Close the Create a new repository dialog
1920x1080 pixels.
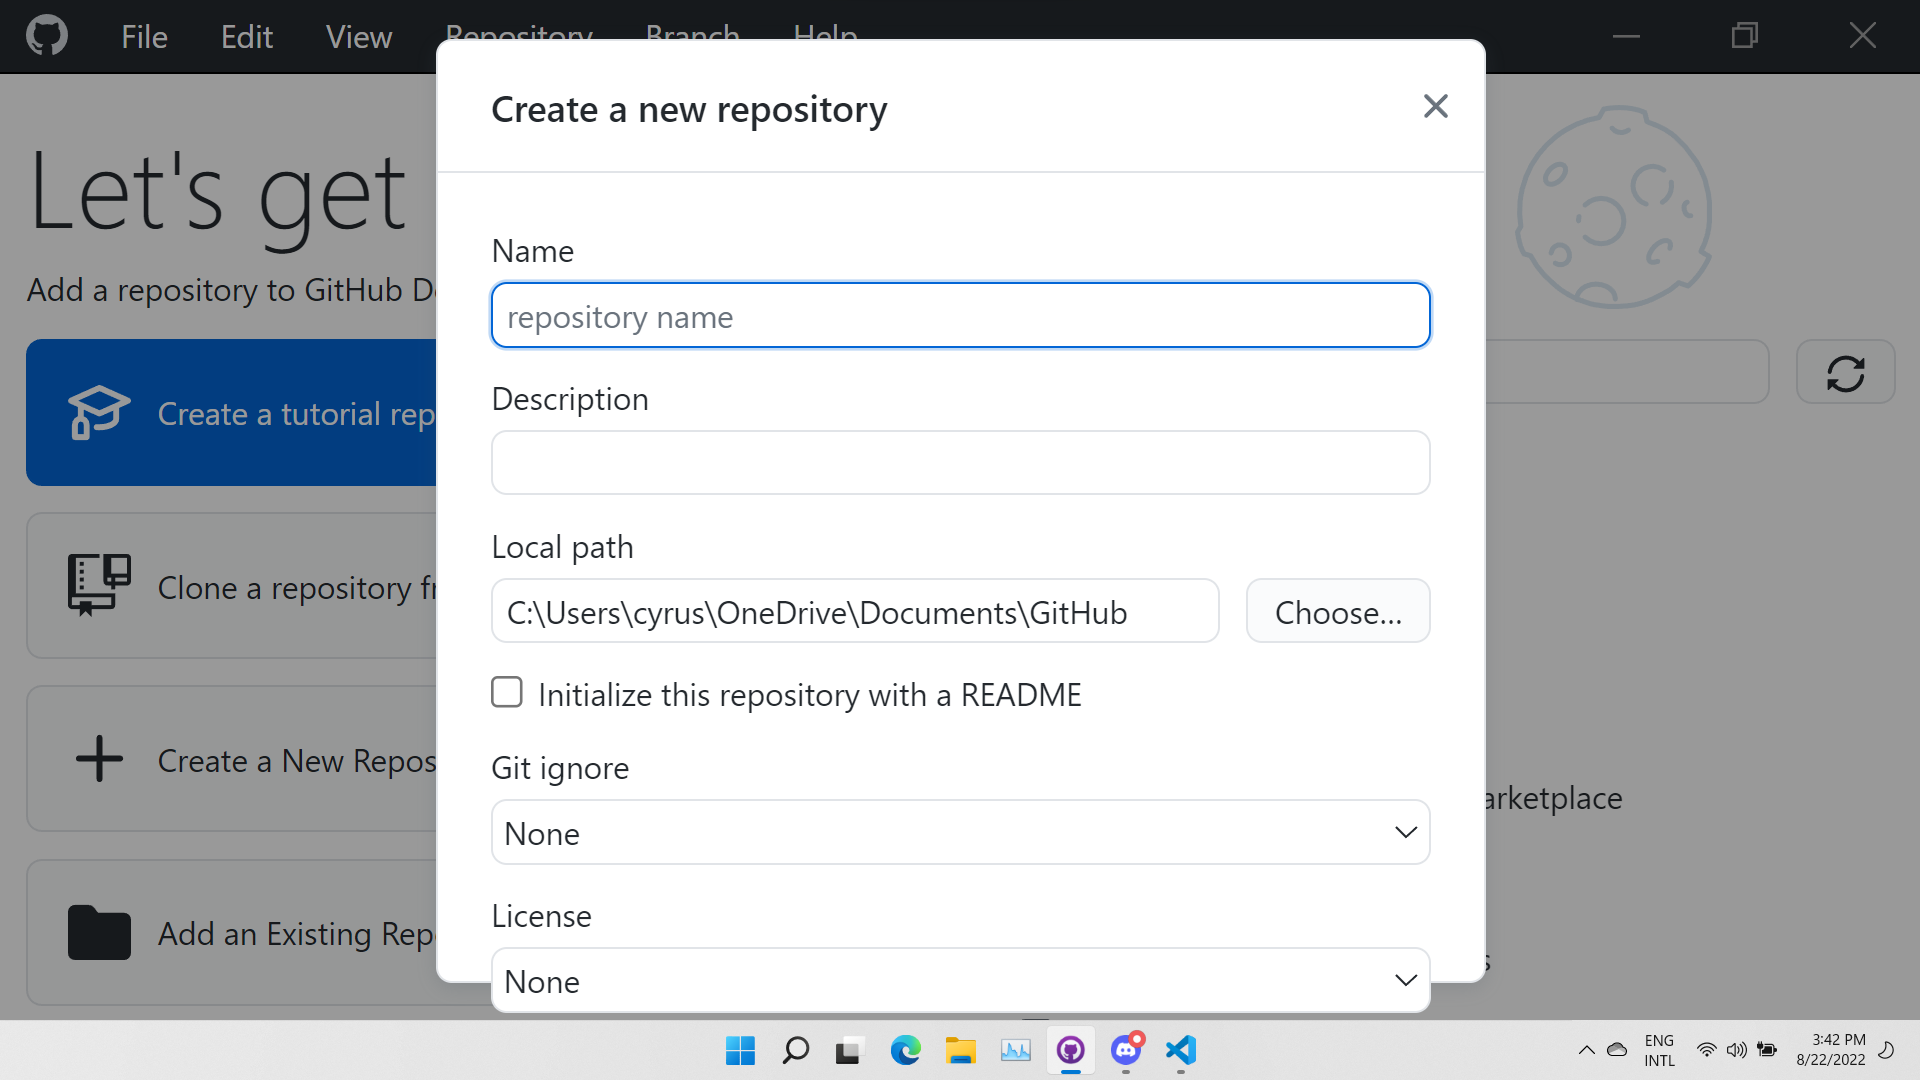pos(1435,106)
